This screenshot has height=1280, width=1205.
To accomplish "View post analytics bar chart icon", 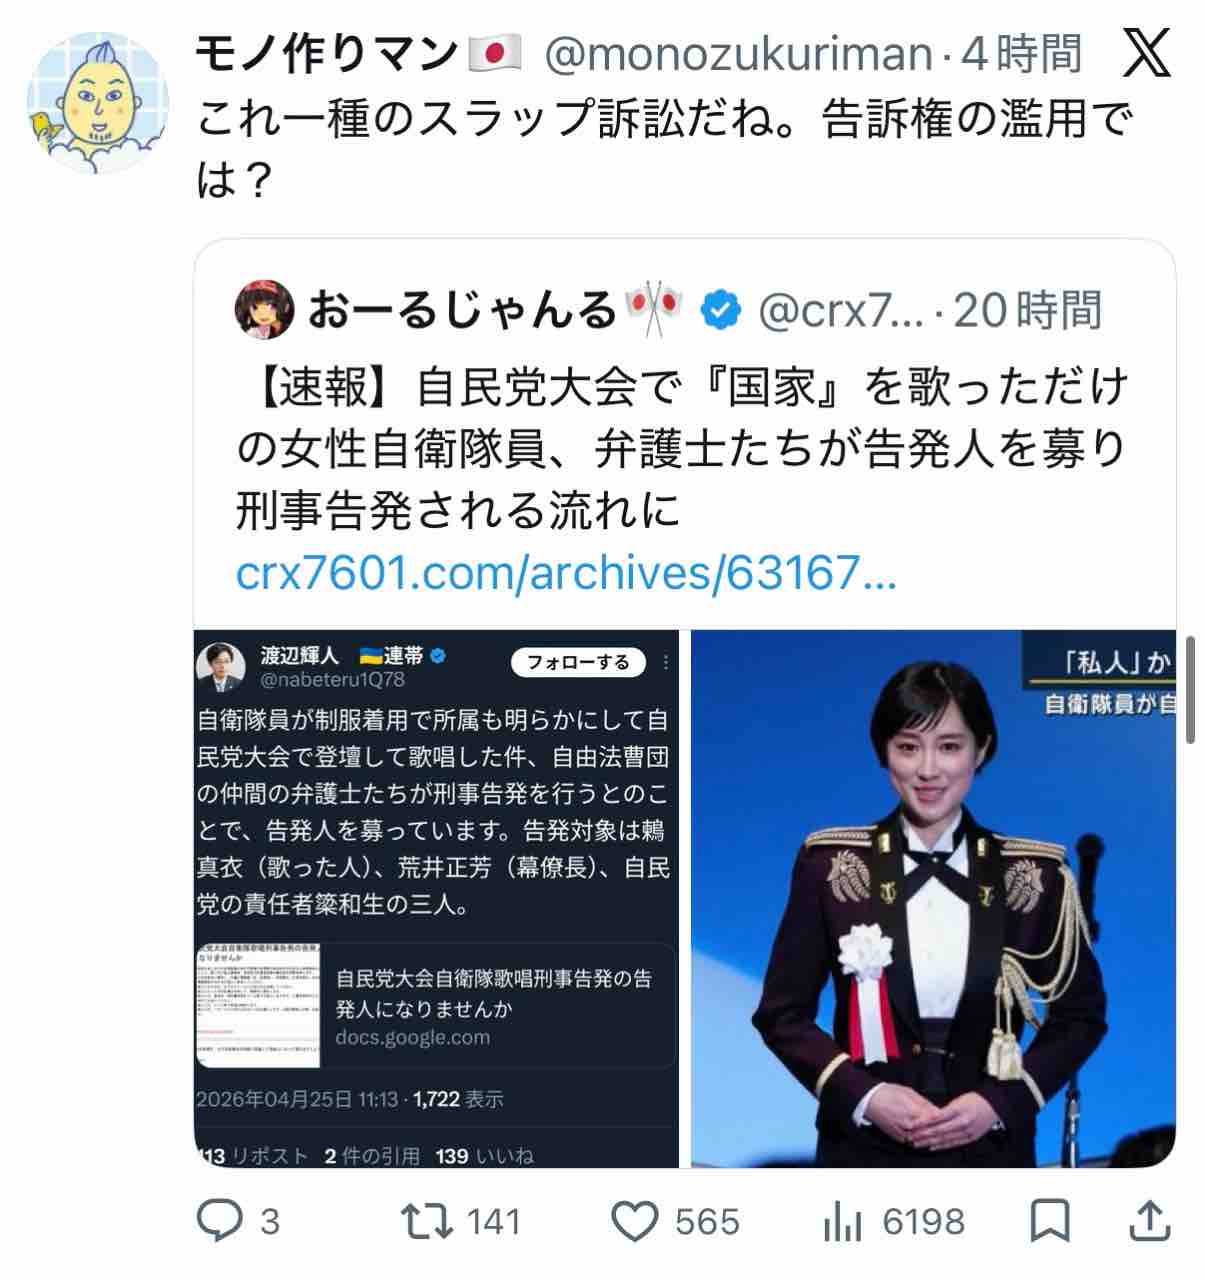I will click(844, 1221).
